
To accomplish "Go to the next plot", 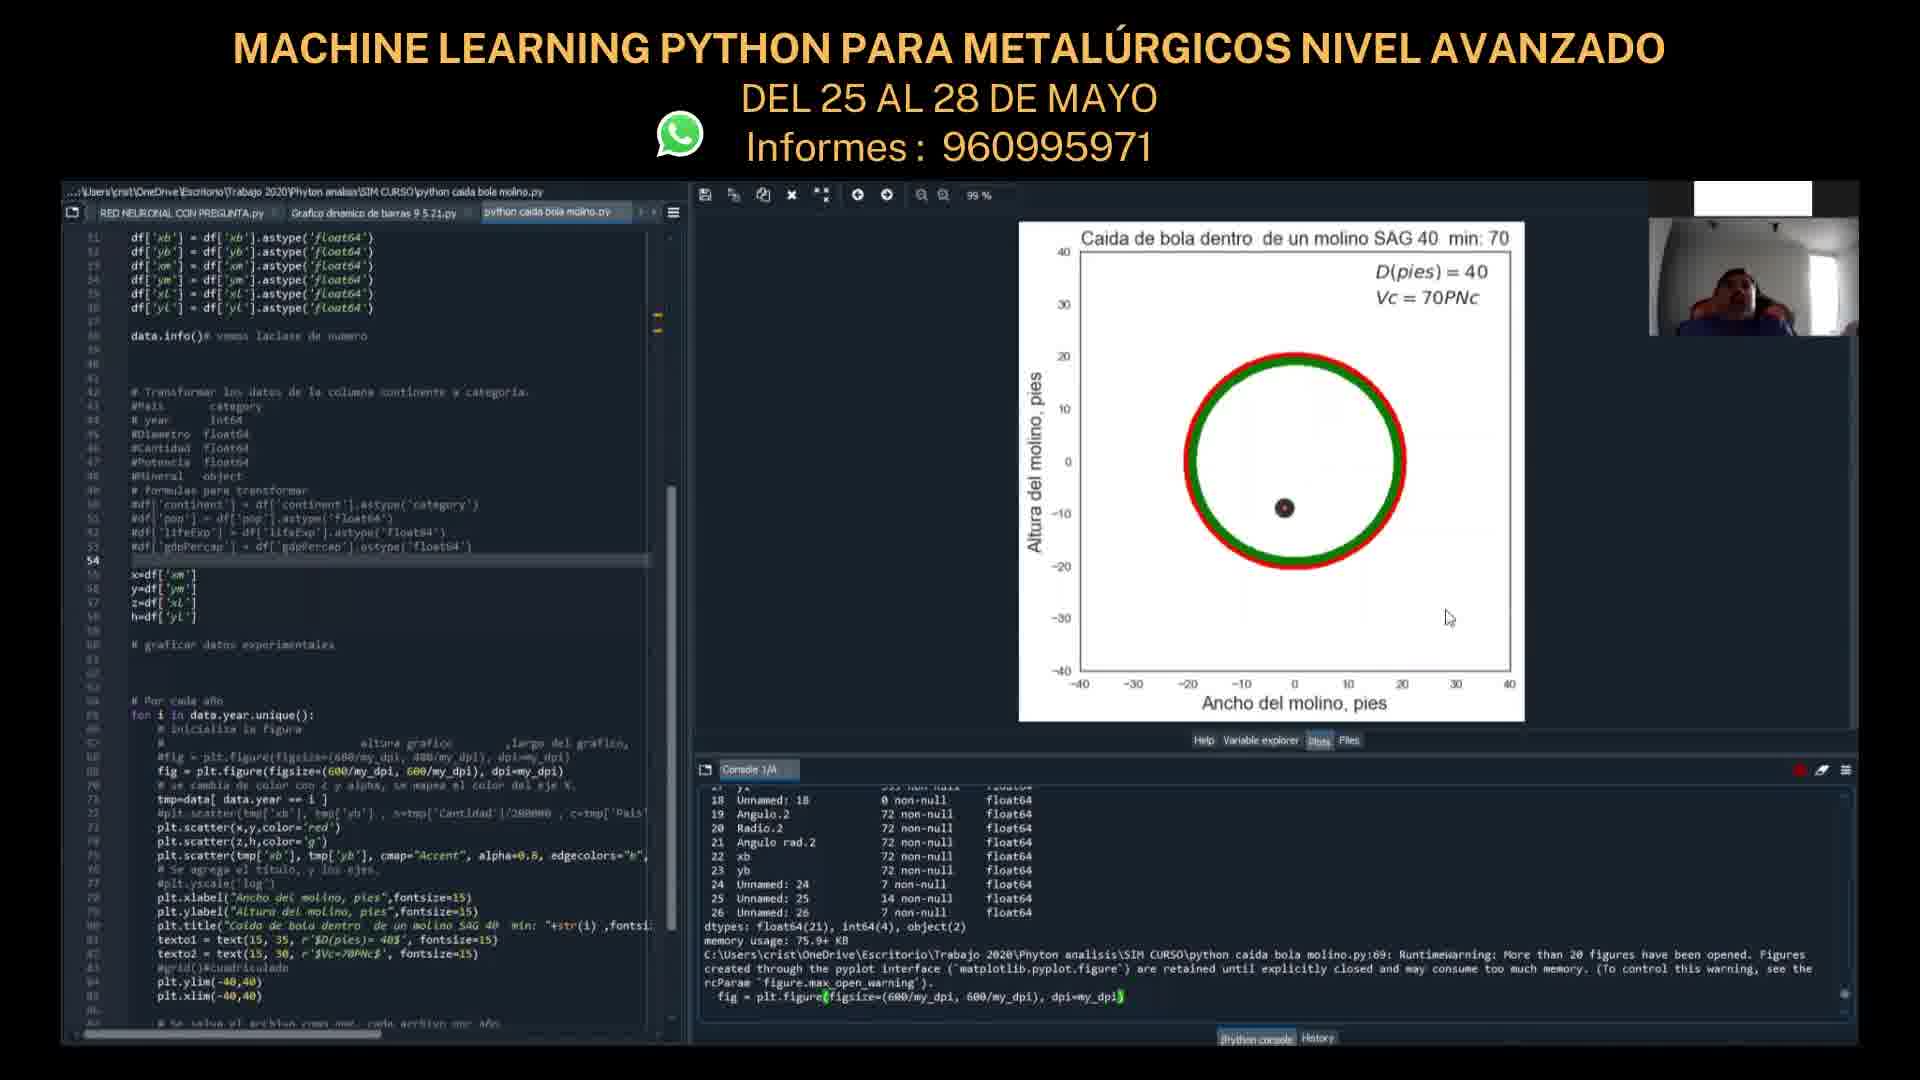I will 887,195.
